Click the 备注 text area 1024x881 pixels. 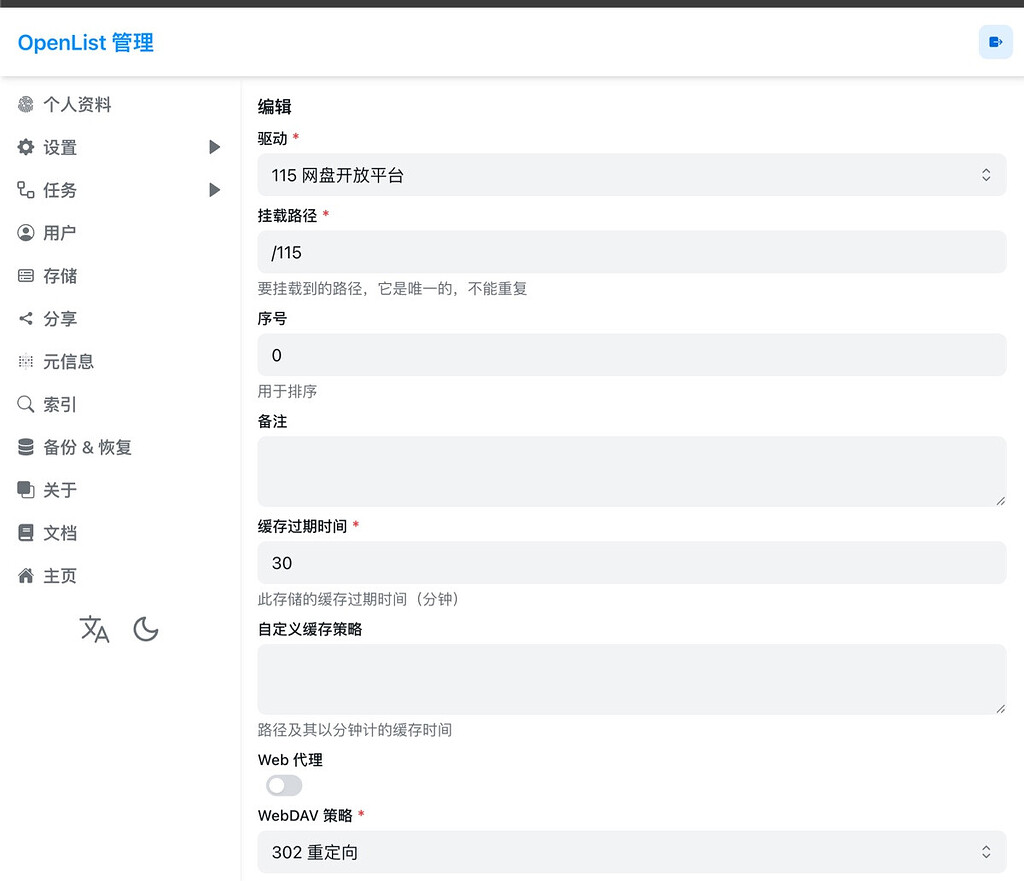coord(632,472)
